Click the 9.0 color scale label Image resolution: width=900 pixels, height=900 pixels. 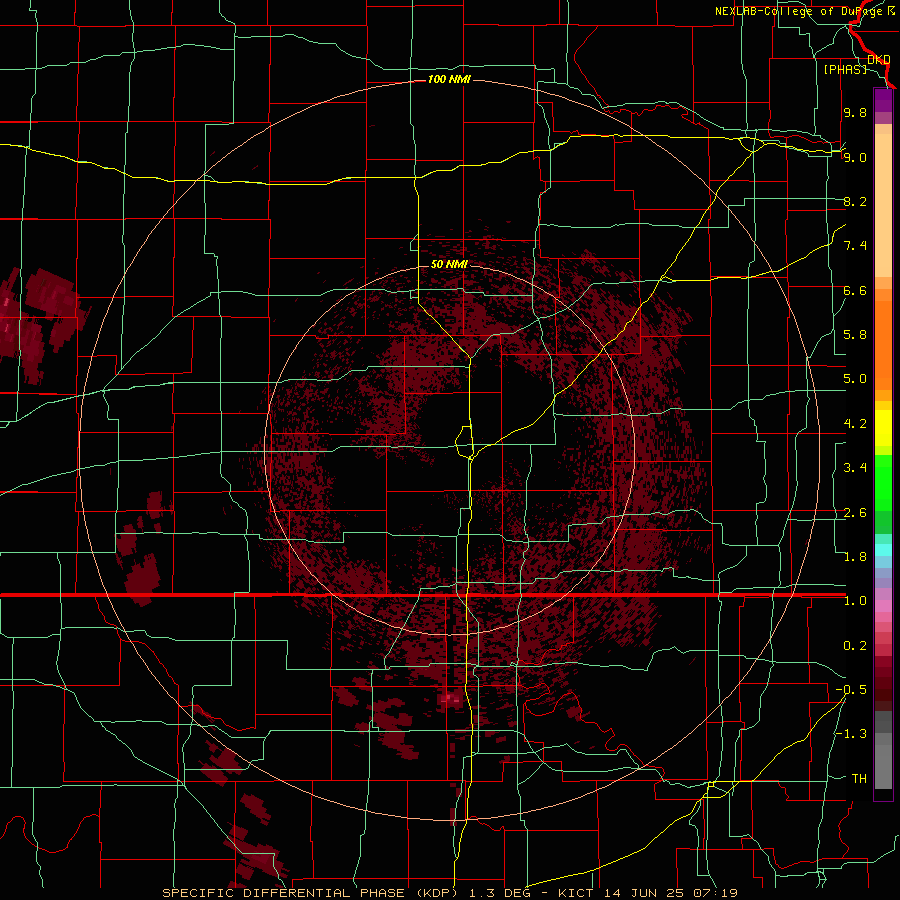[x=855, y=157]
